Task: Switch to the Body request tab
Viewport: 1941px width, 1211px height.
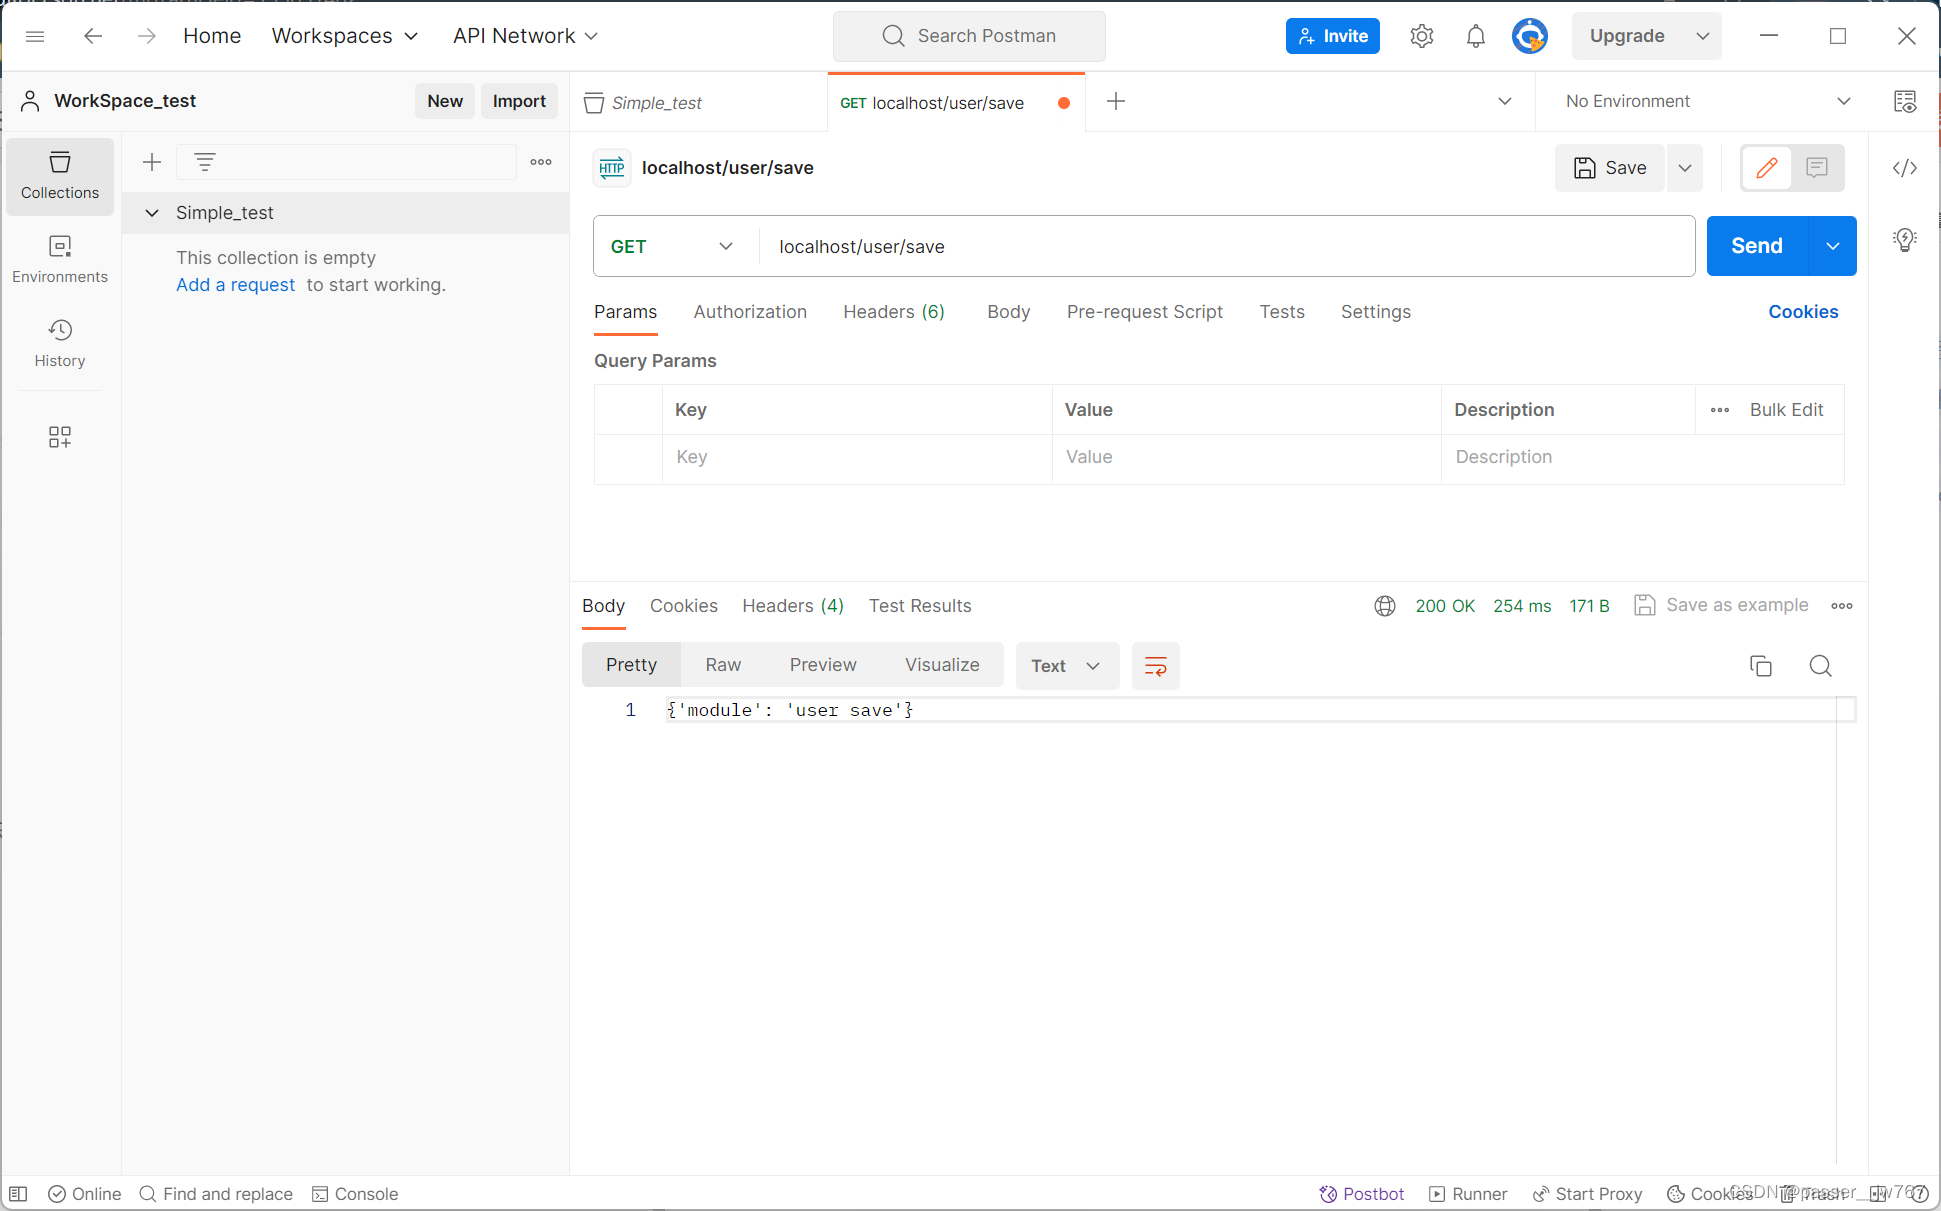Action: pyautogui.click(x=1008, y=311)
